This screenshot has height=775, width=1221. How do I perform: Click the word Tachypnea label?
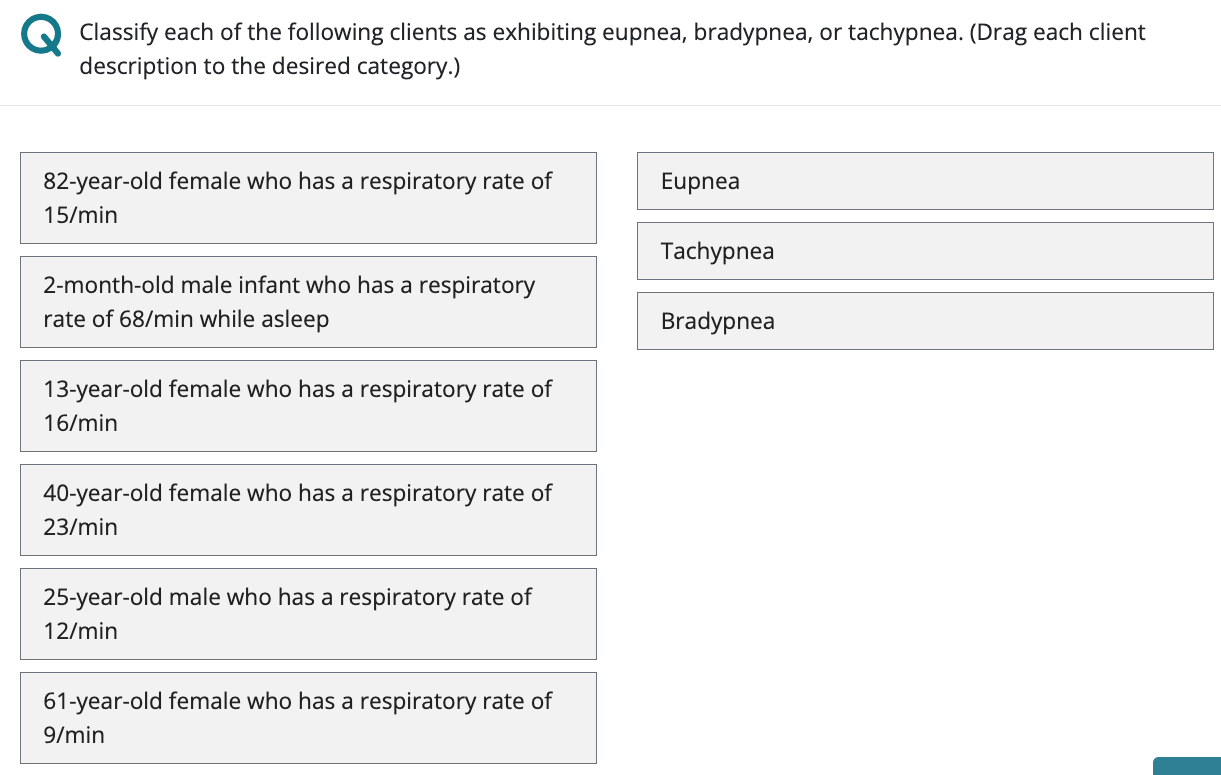(x=717, y=251)
